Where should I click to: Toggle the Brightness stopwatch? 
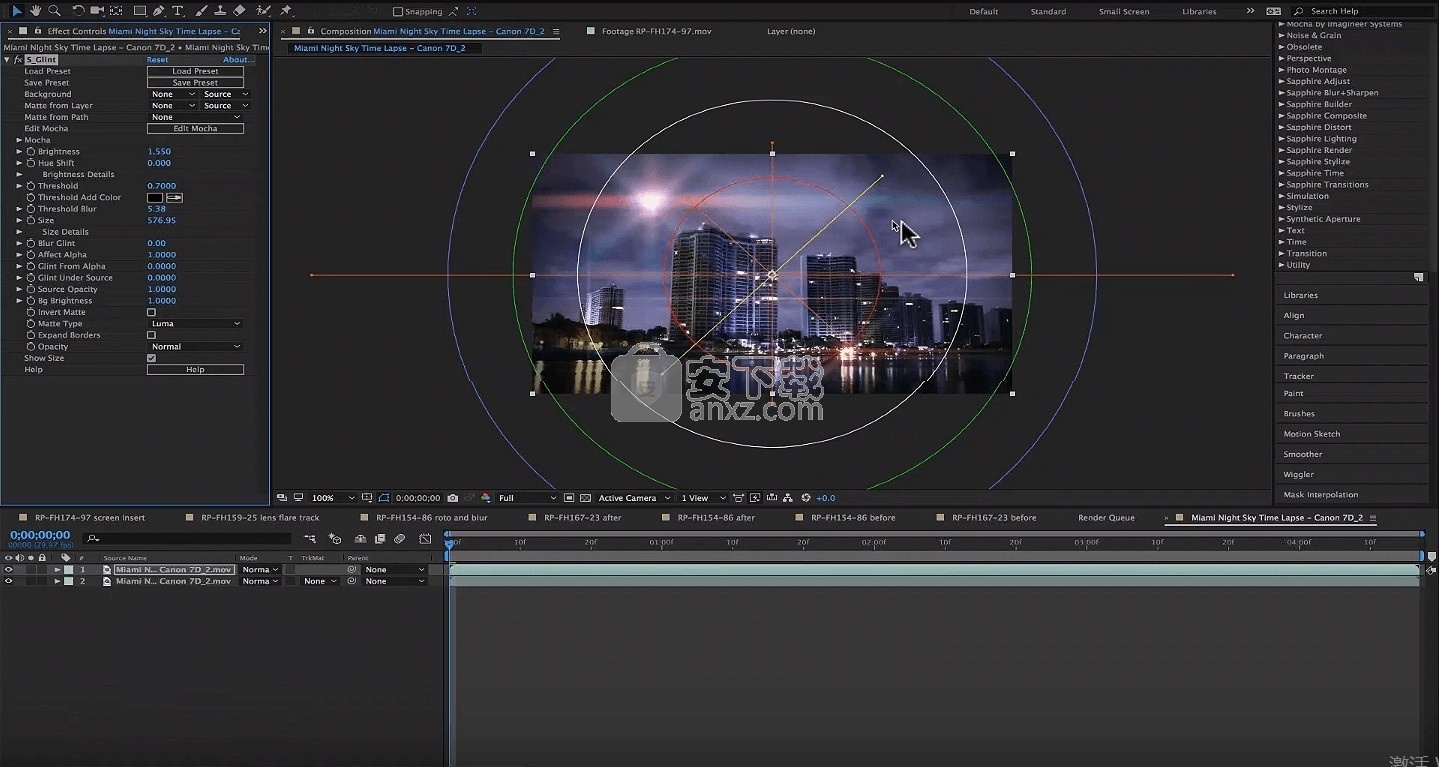(31, 151)
